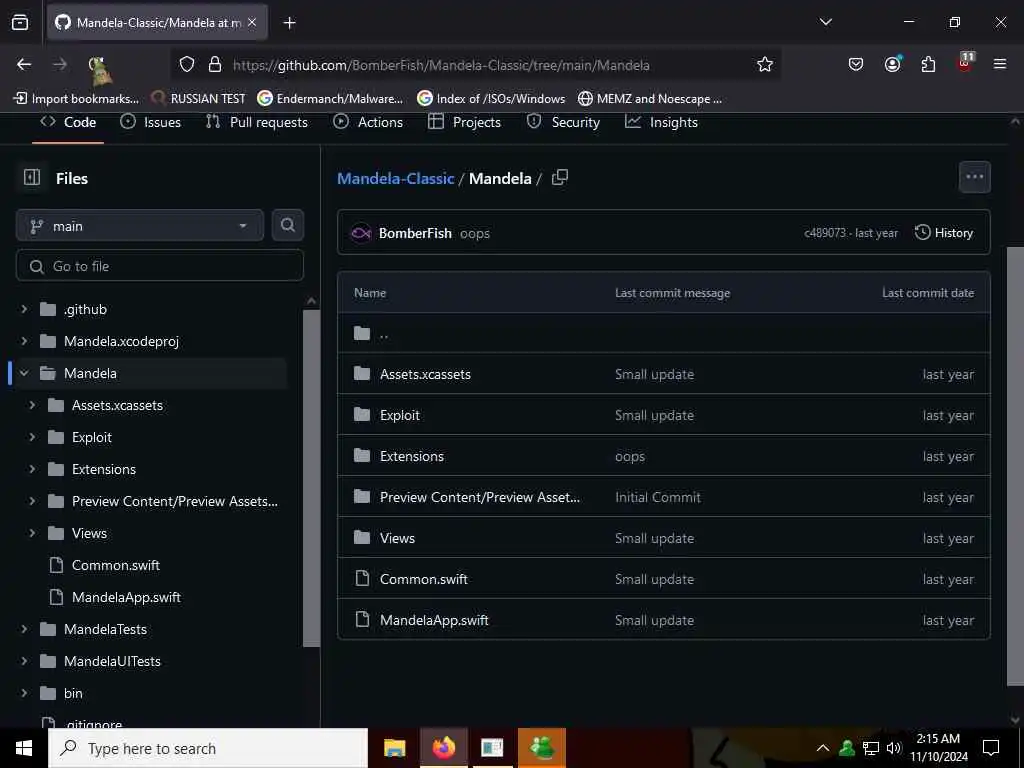
Task: Click the BomberFish avatar icon
Action: (x=361, y=233)
